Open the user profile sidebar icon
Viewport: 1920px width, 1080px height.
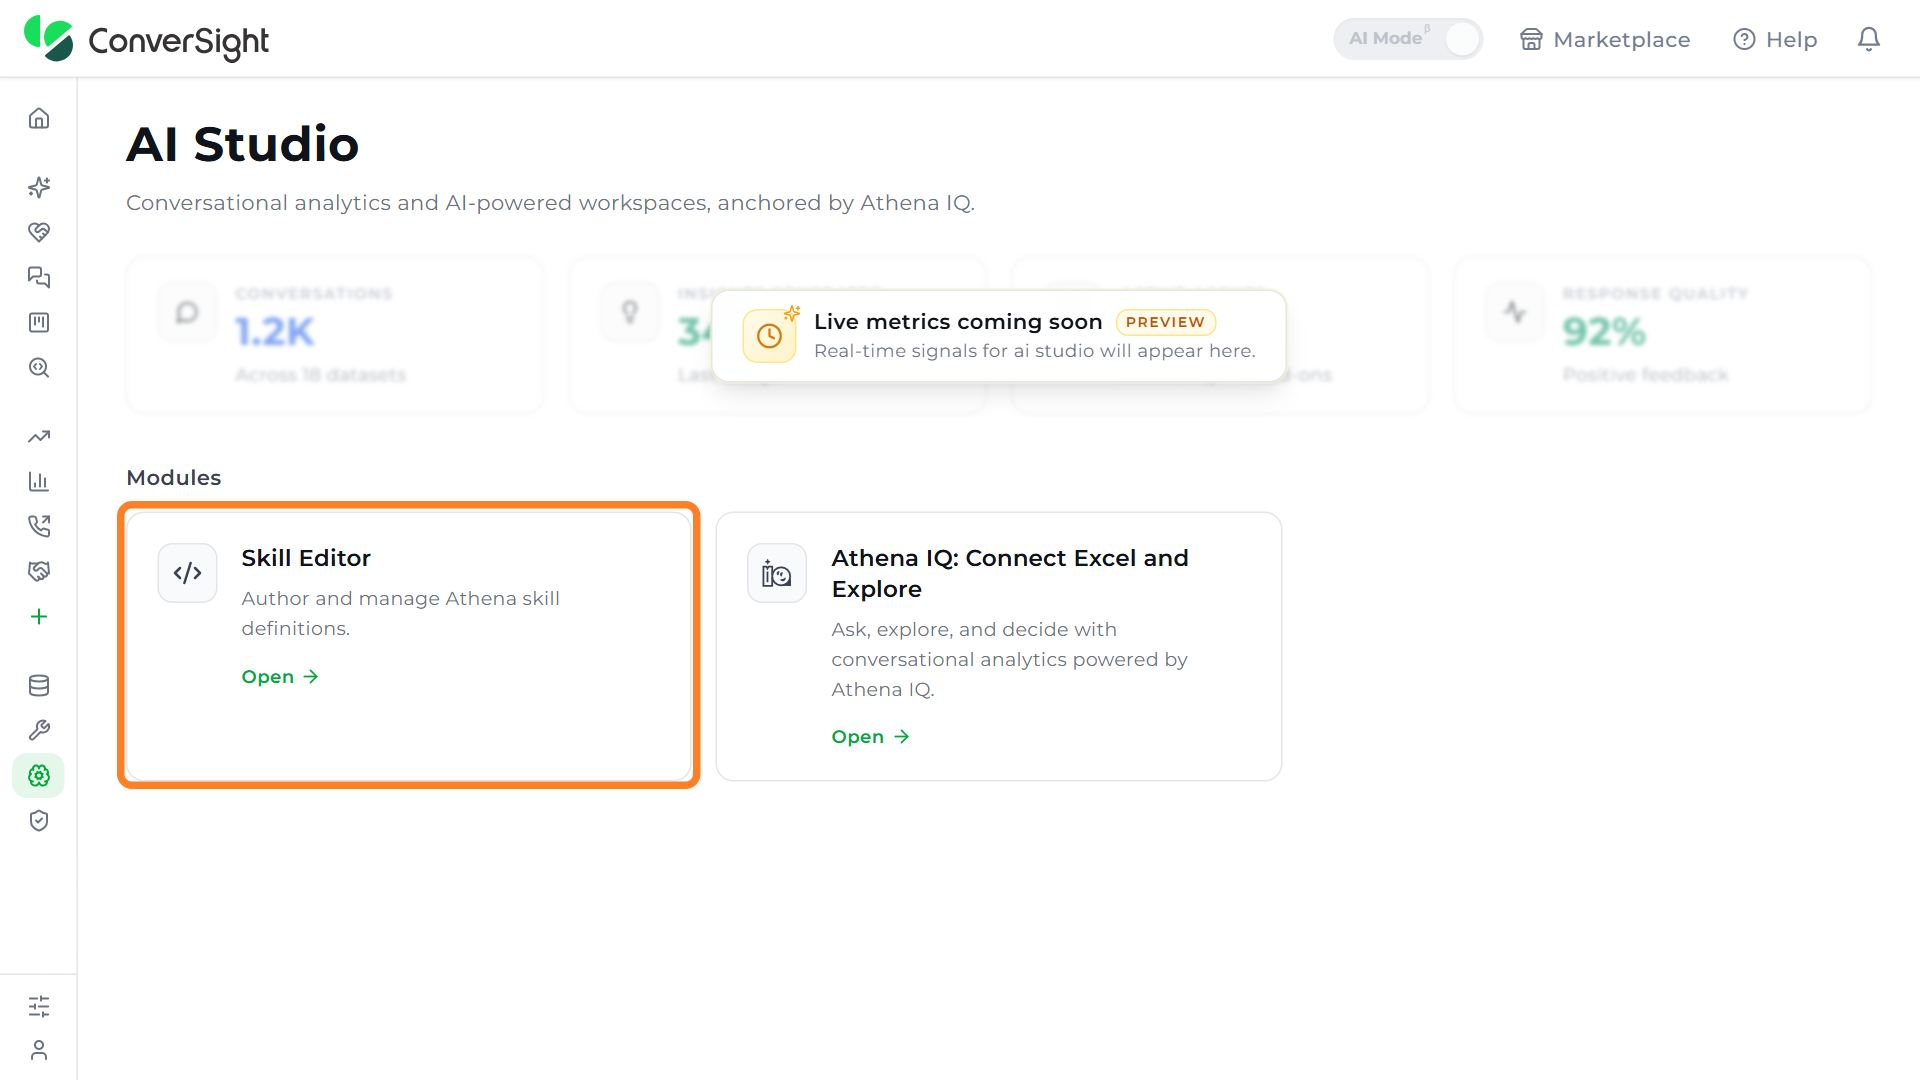pyautogui.click(x=39, y=1050)
